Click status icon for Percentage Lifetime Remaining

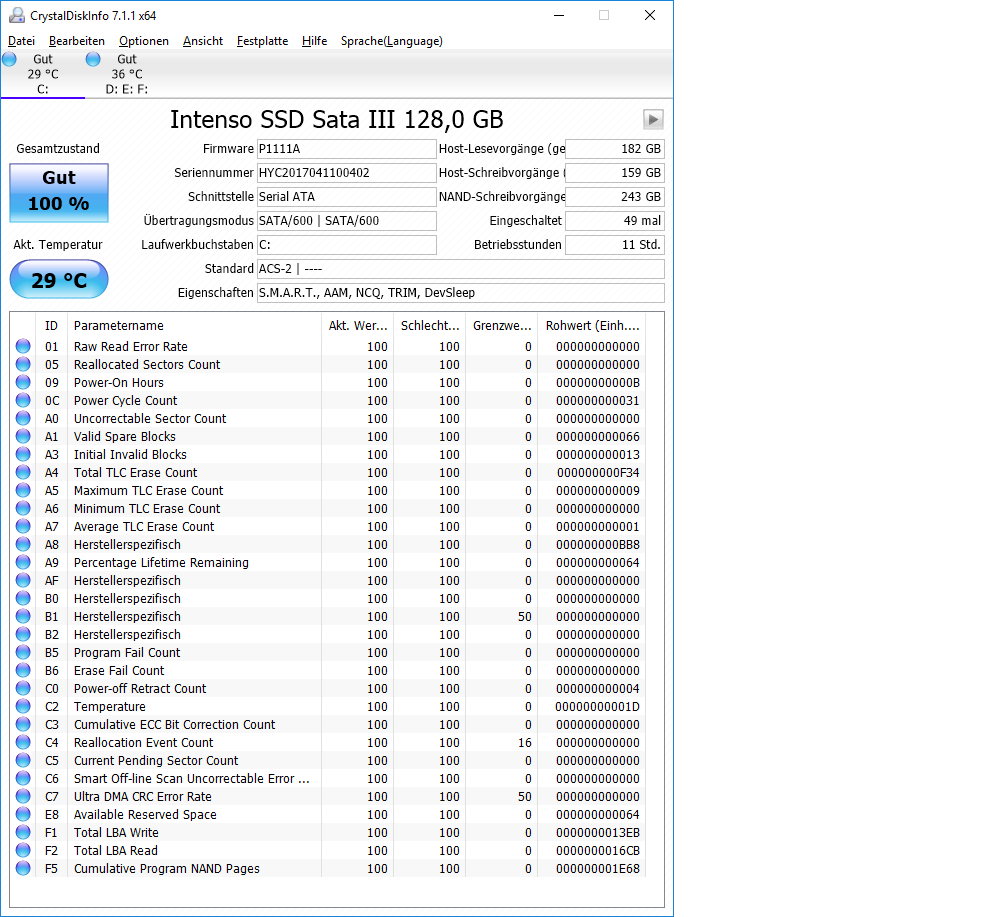(23, 562)
